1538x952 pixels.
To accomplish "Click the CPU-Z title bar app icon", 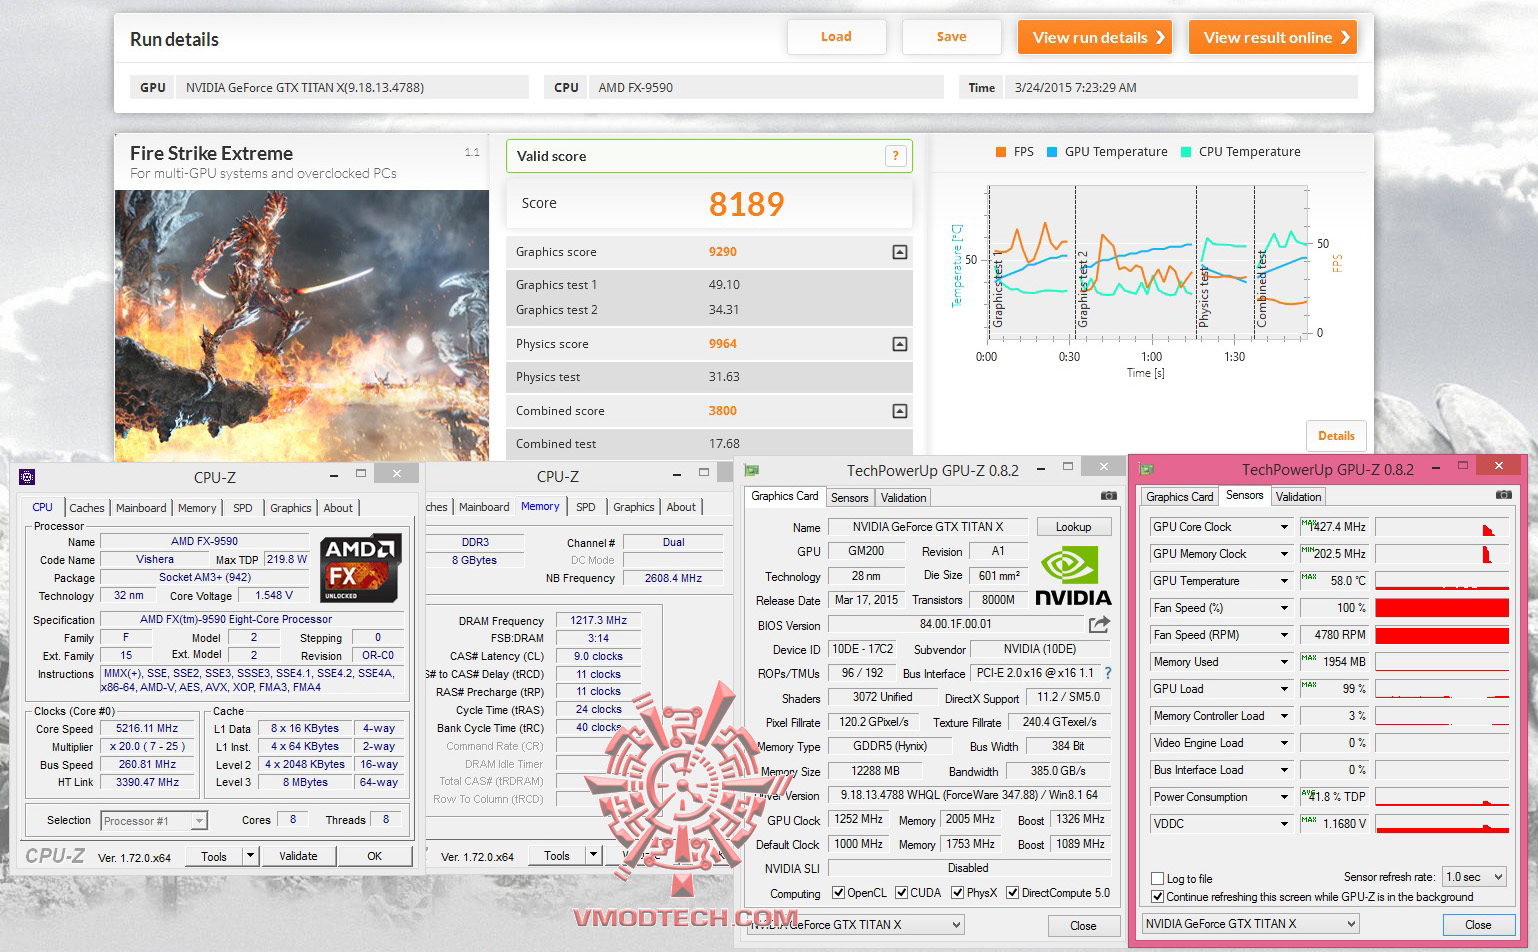I will tap(27, 477).
